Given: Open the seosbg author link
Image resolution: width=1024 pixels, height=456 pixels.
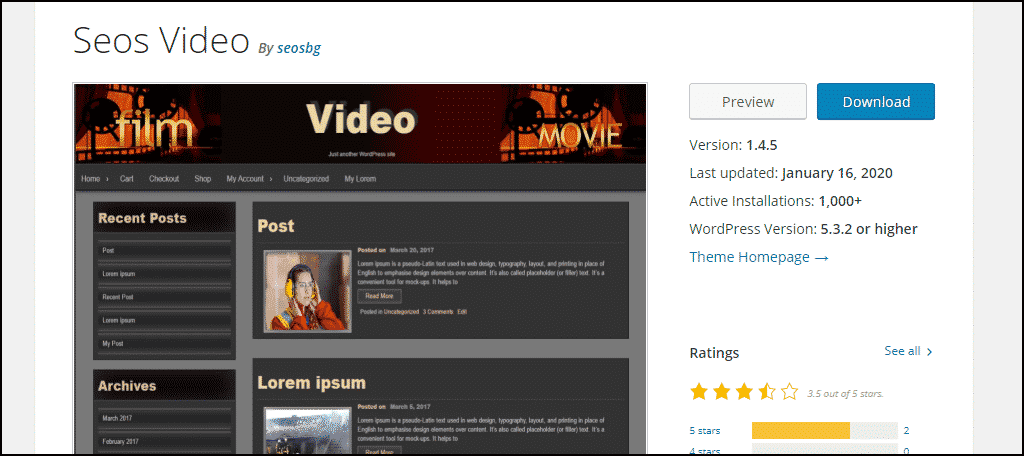Looking at the screenshot, I should coord(298,48).
